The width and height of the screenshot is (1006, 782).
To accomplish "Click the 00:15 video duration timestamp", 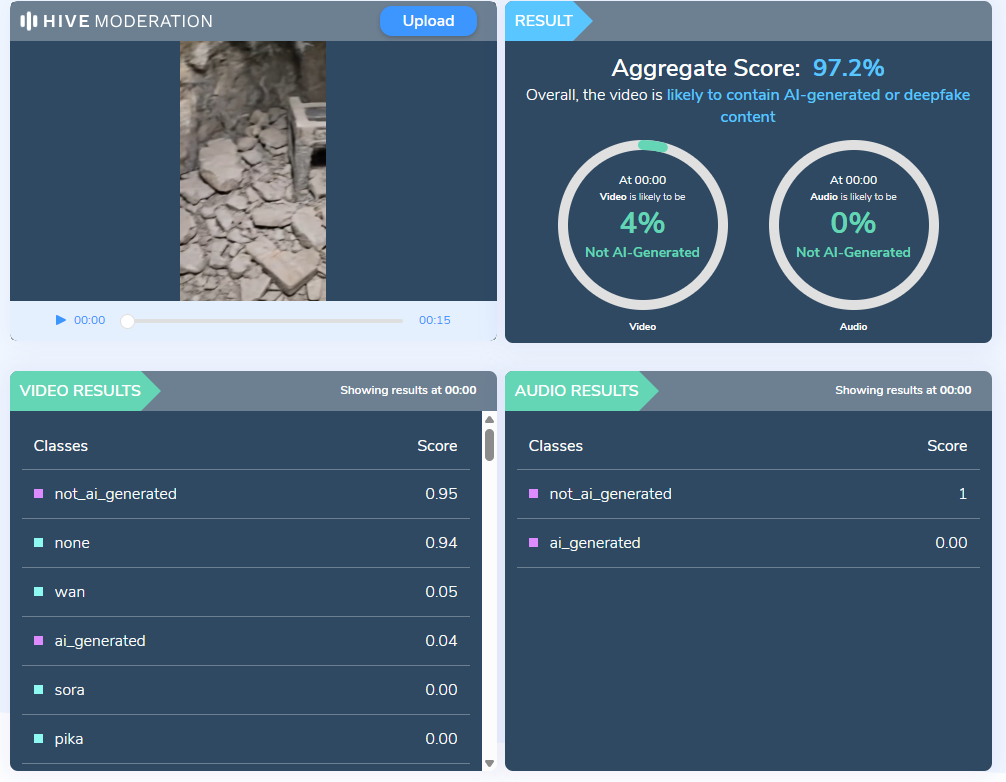I will click(434, 321).
